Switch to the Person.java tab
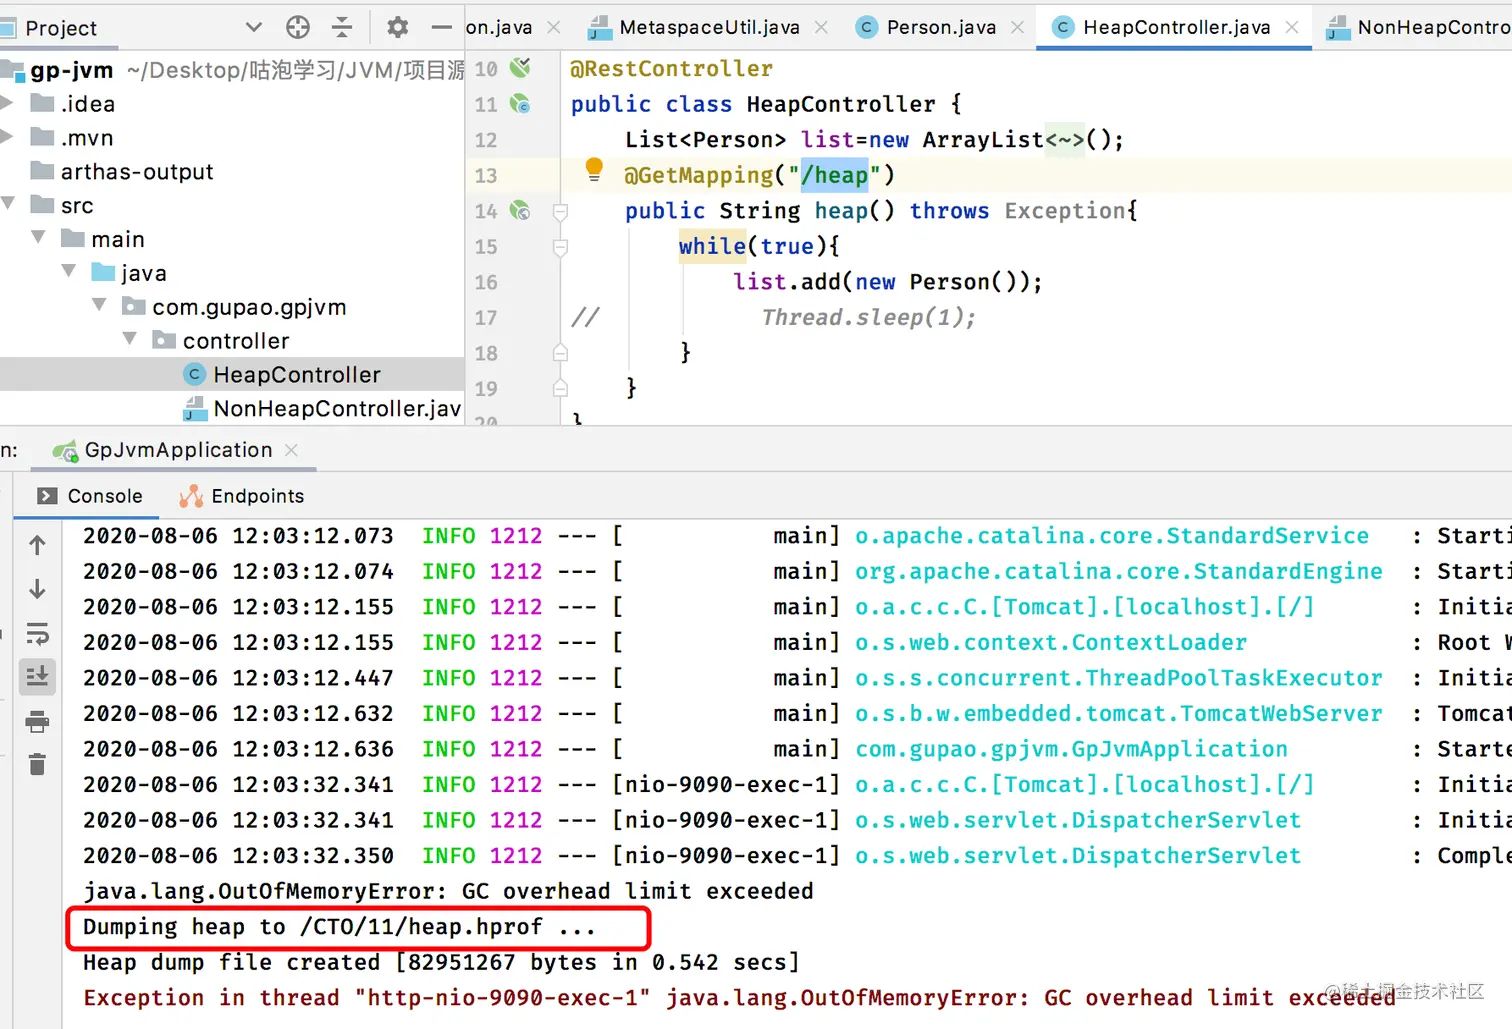The height and width of the screenshot is (1029, 1512). pos(941,28)
